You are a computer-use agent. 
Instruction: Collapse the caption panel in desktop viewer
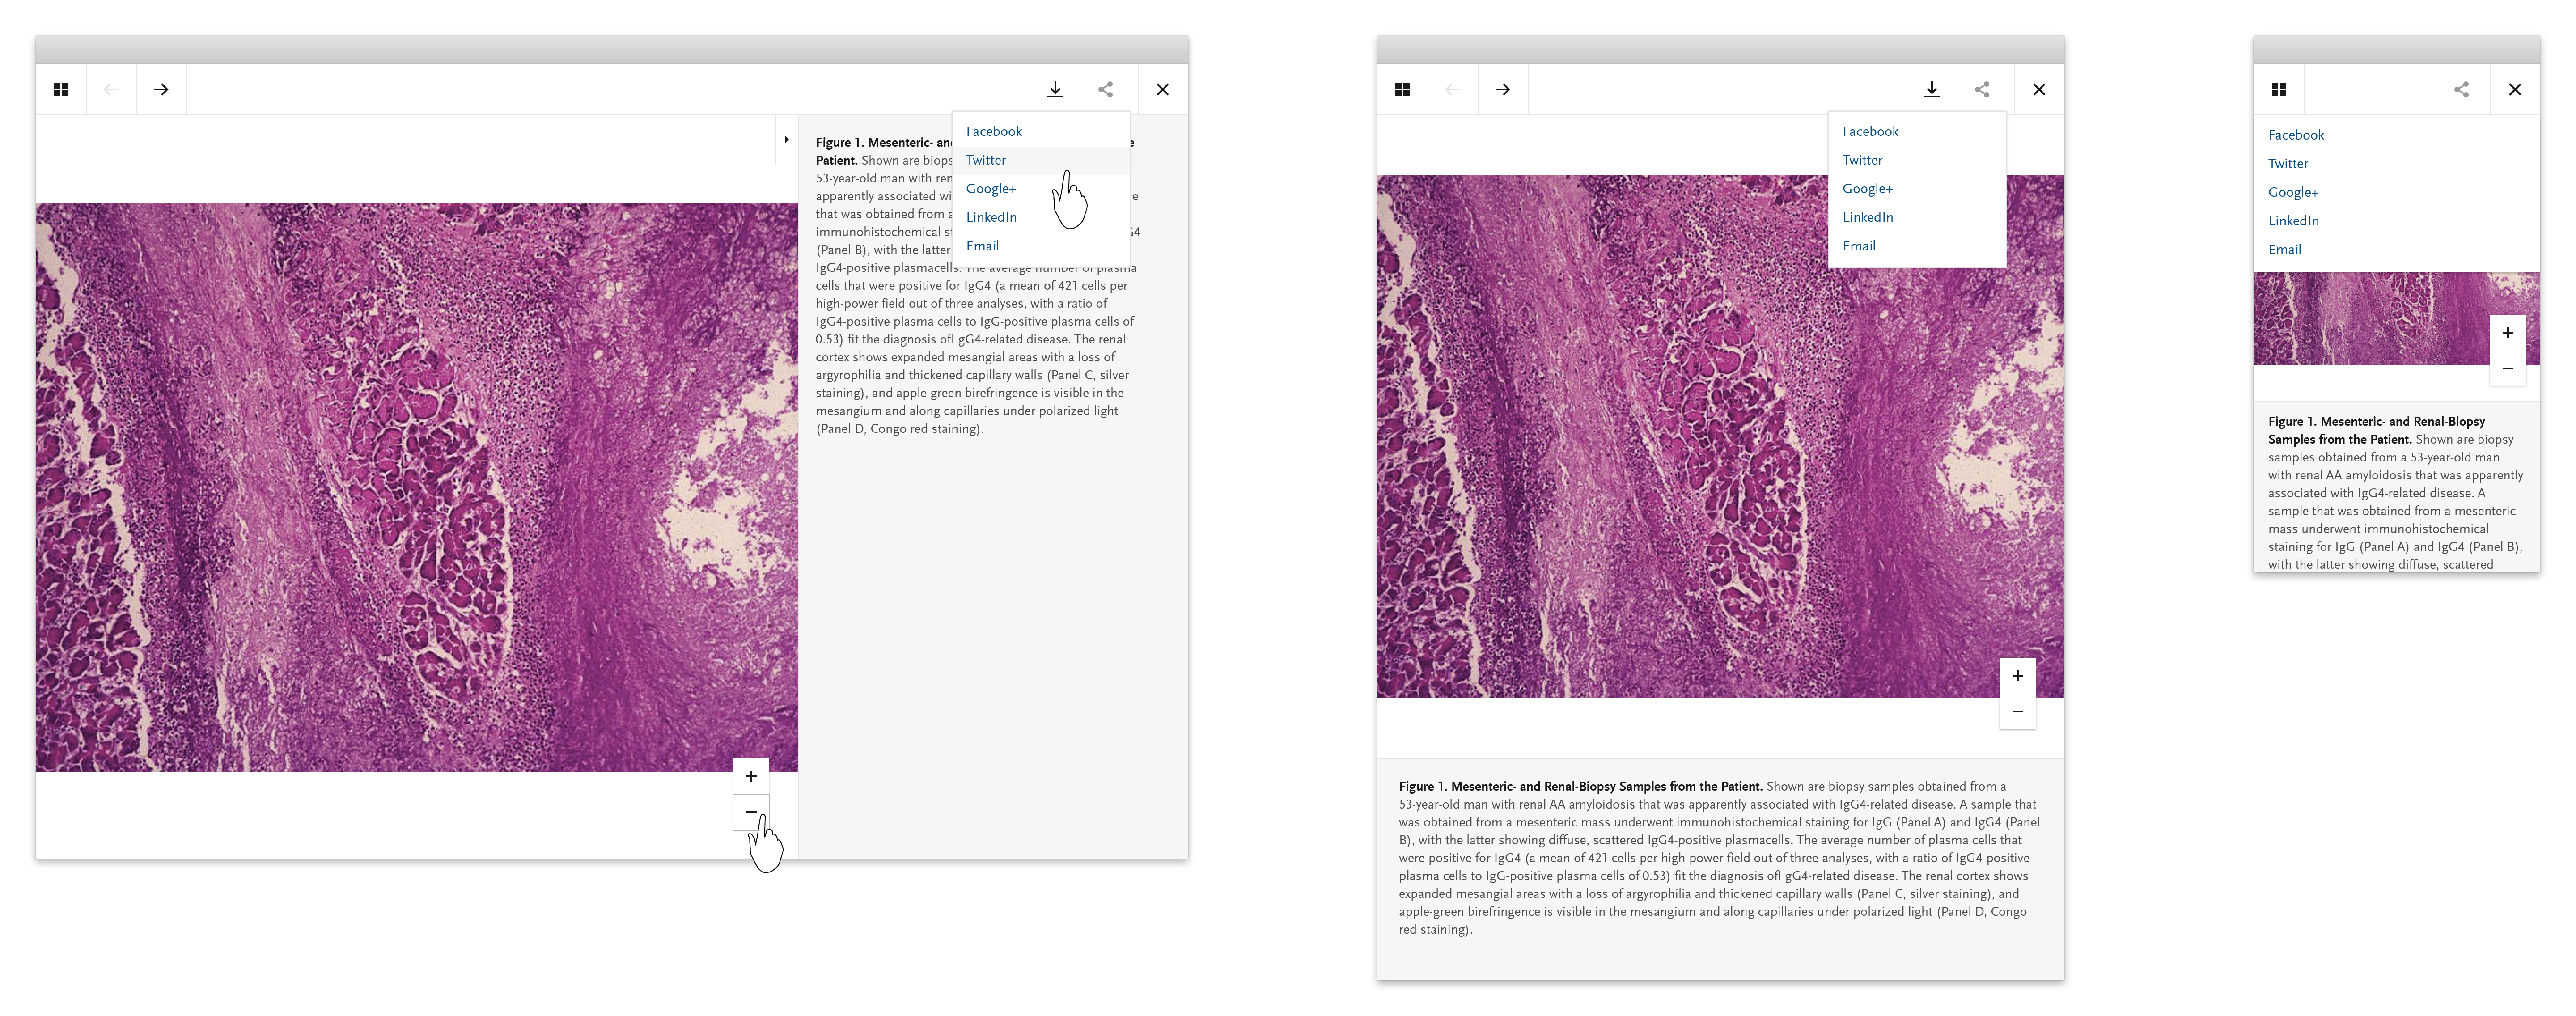click(787, 140)
